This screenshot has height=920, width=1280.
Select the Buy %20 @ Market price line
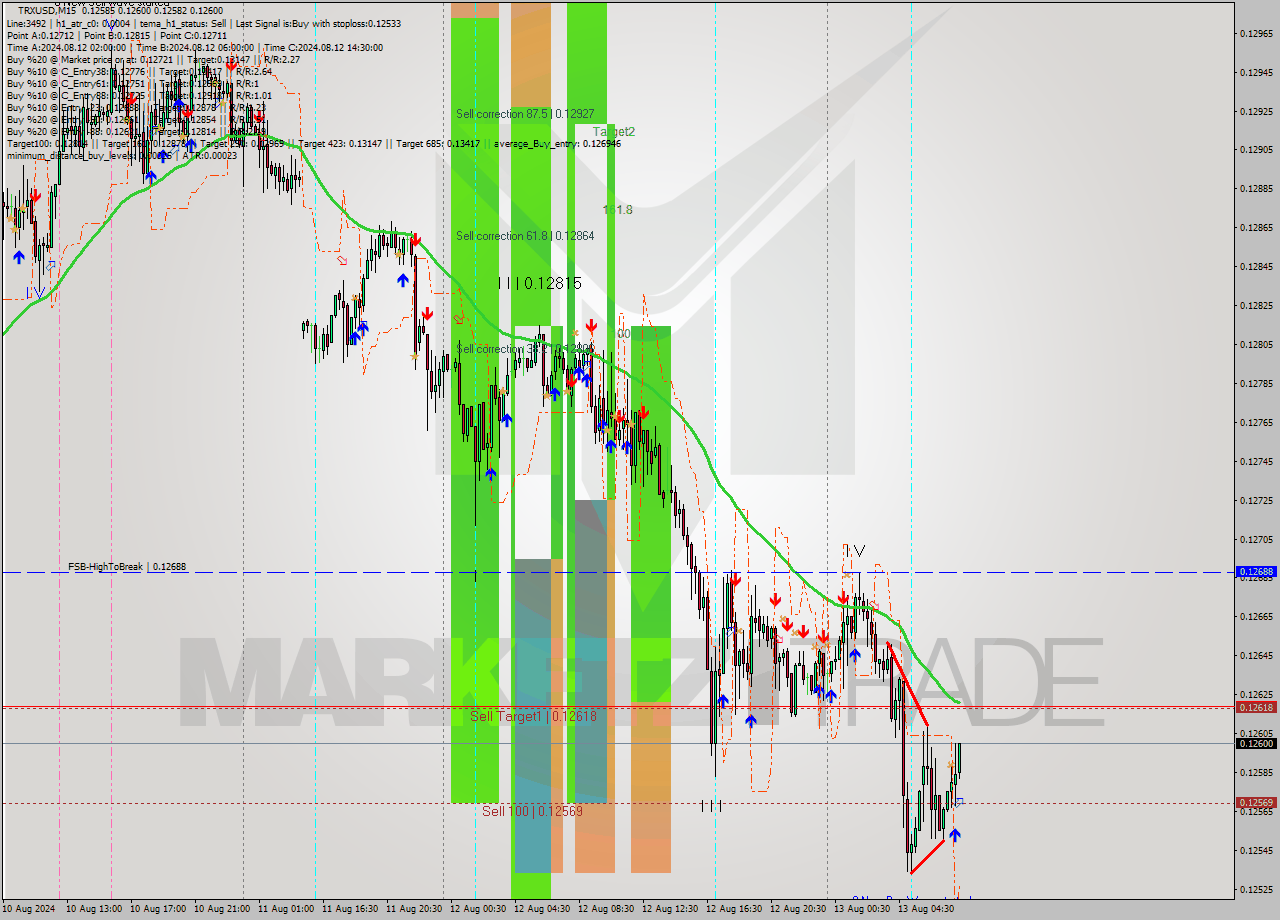click(x=153, y=59)
